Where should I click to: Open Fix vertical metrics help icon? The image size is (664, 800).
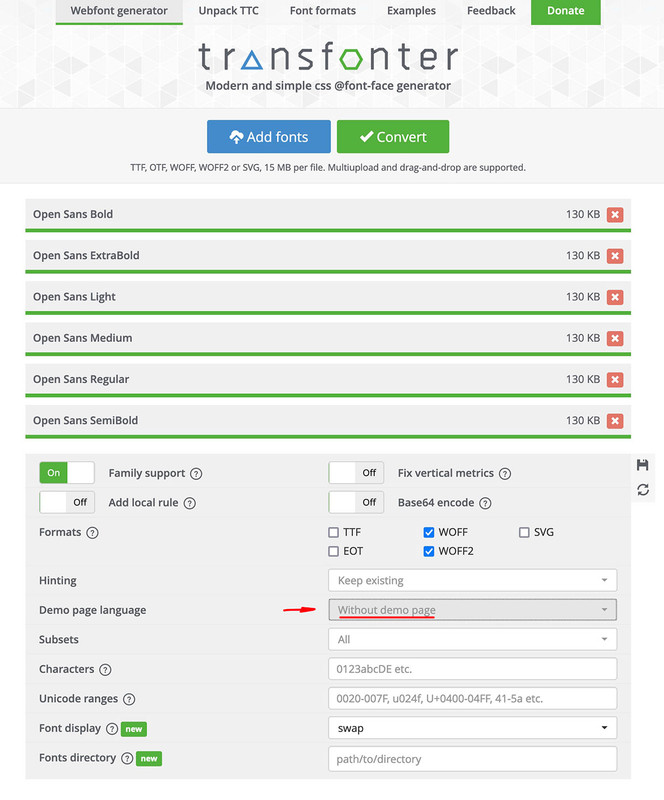pos(505,474)
